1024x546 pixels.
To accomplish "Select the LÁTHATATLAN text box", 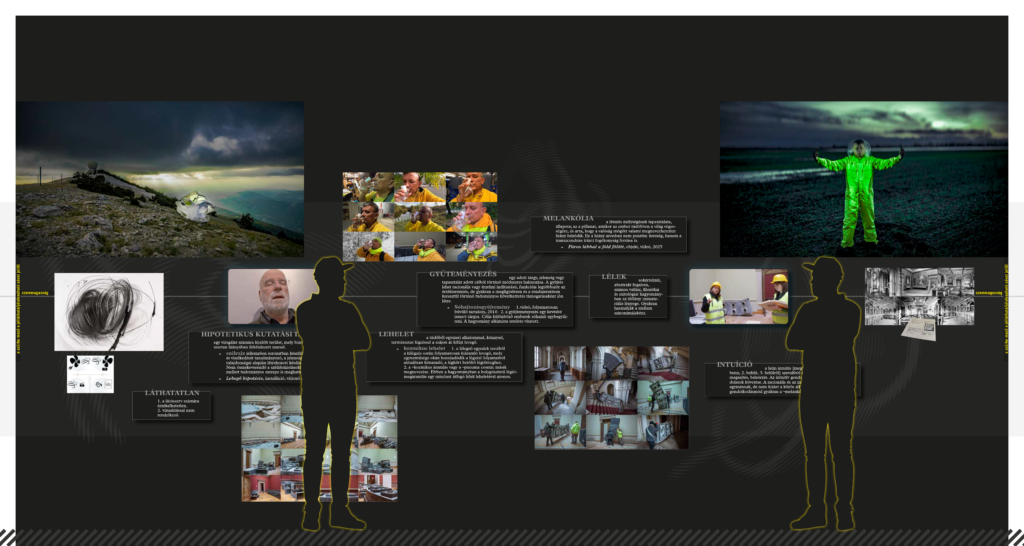I will [x=172, y=404].
